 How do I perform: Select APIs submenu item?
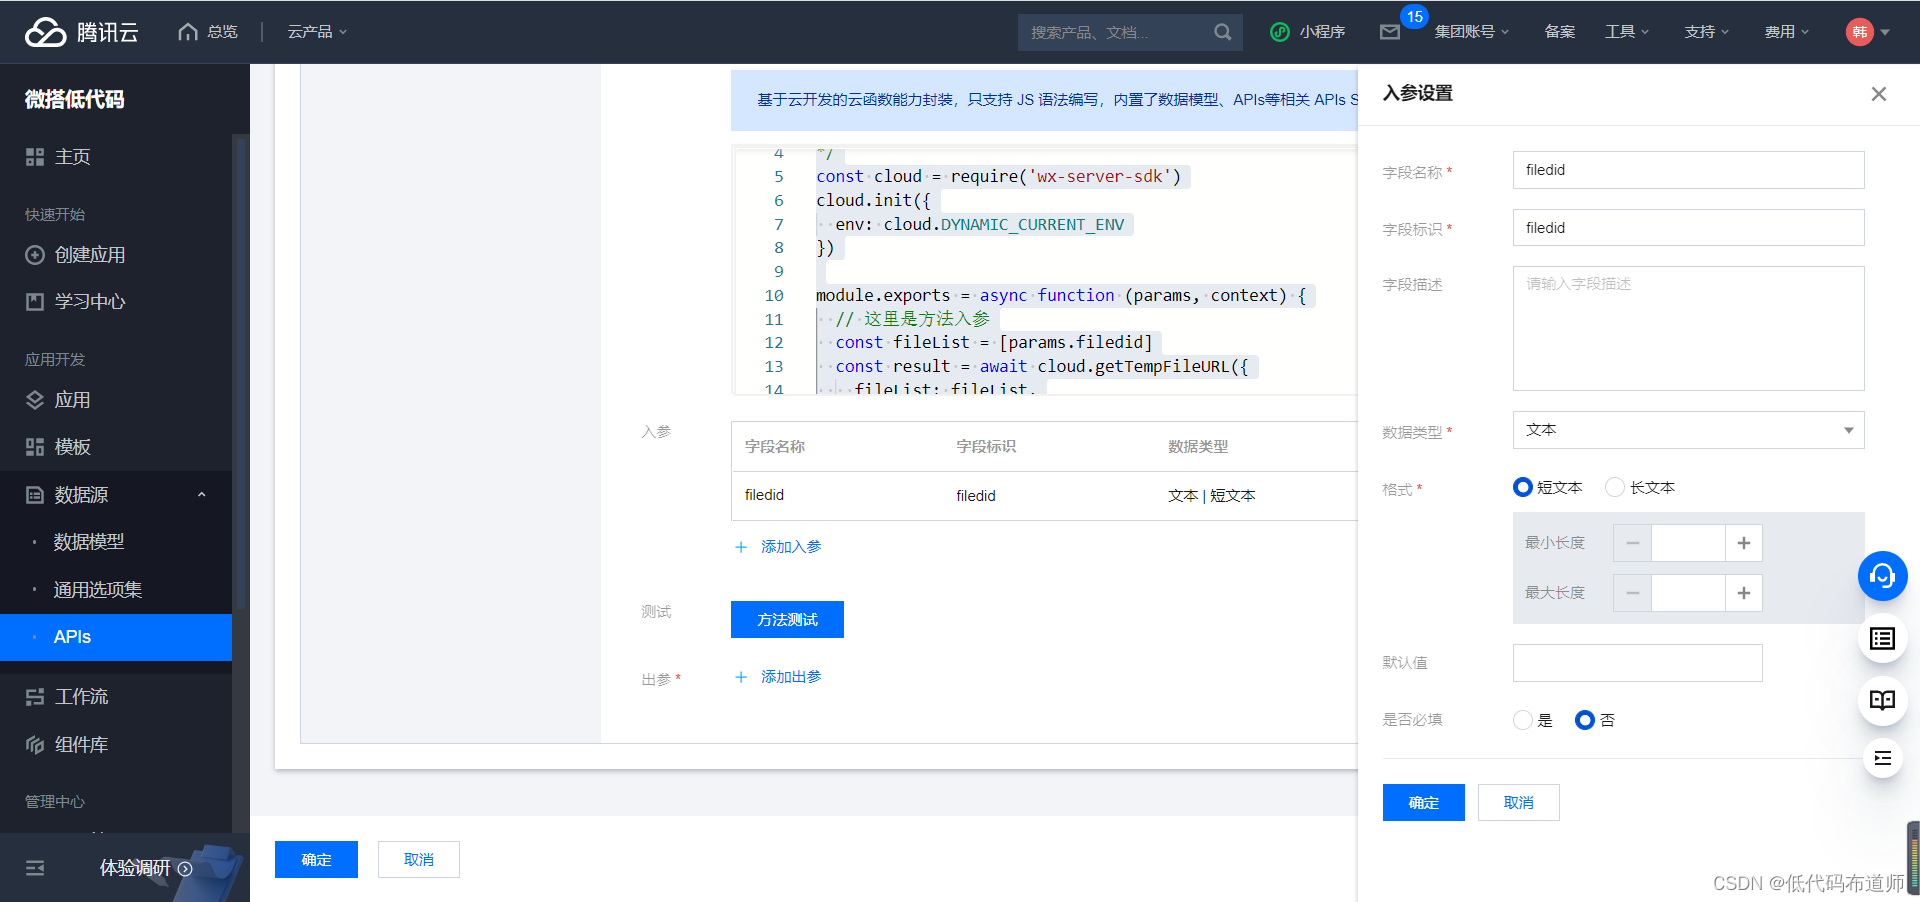point(116,637)
